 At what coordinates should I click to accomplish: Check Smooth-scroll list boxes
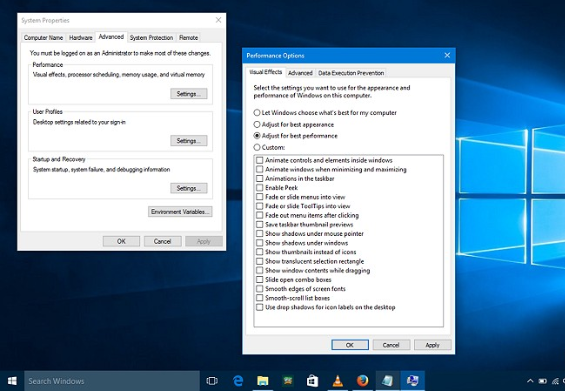[x=259, y=298]
